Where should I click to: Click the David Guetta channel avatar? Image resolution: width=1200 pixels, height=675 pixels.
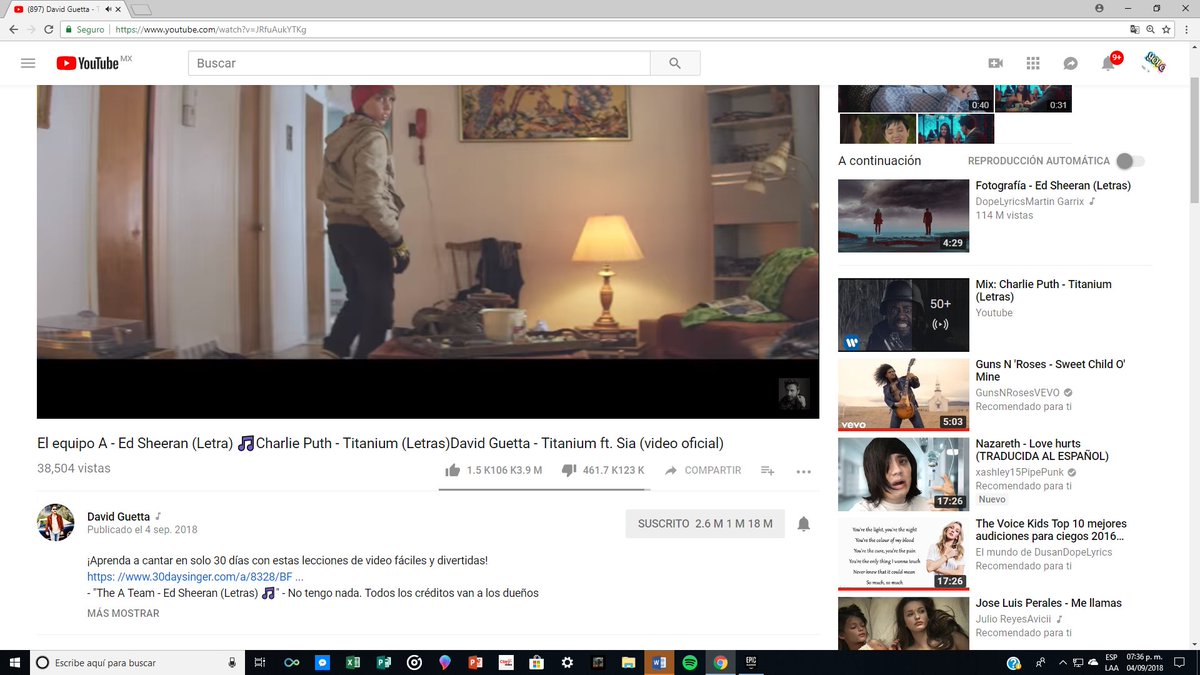coord(56,522)
